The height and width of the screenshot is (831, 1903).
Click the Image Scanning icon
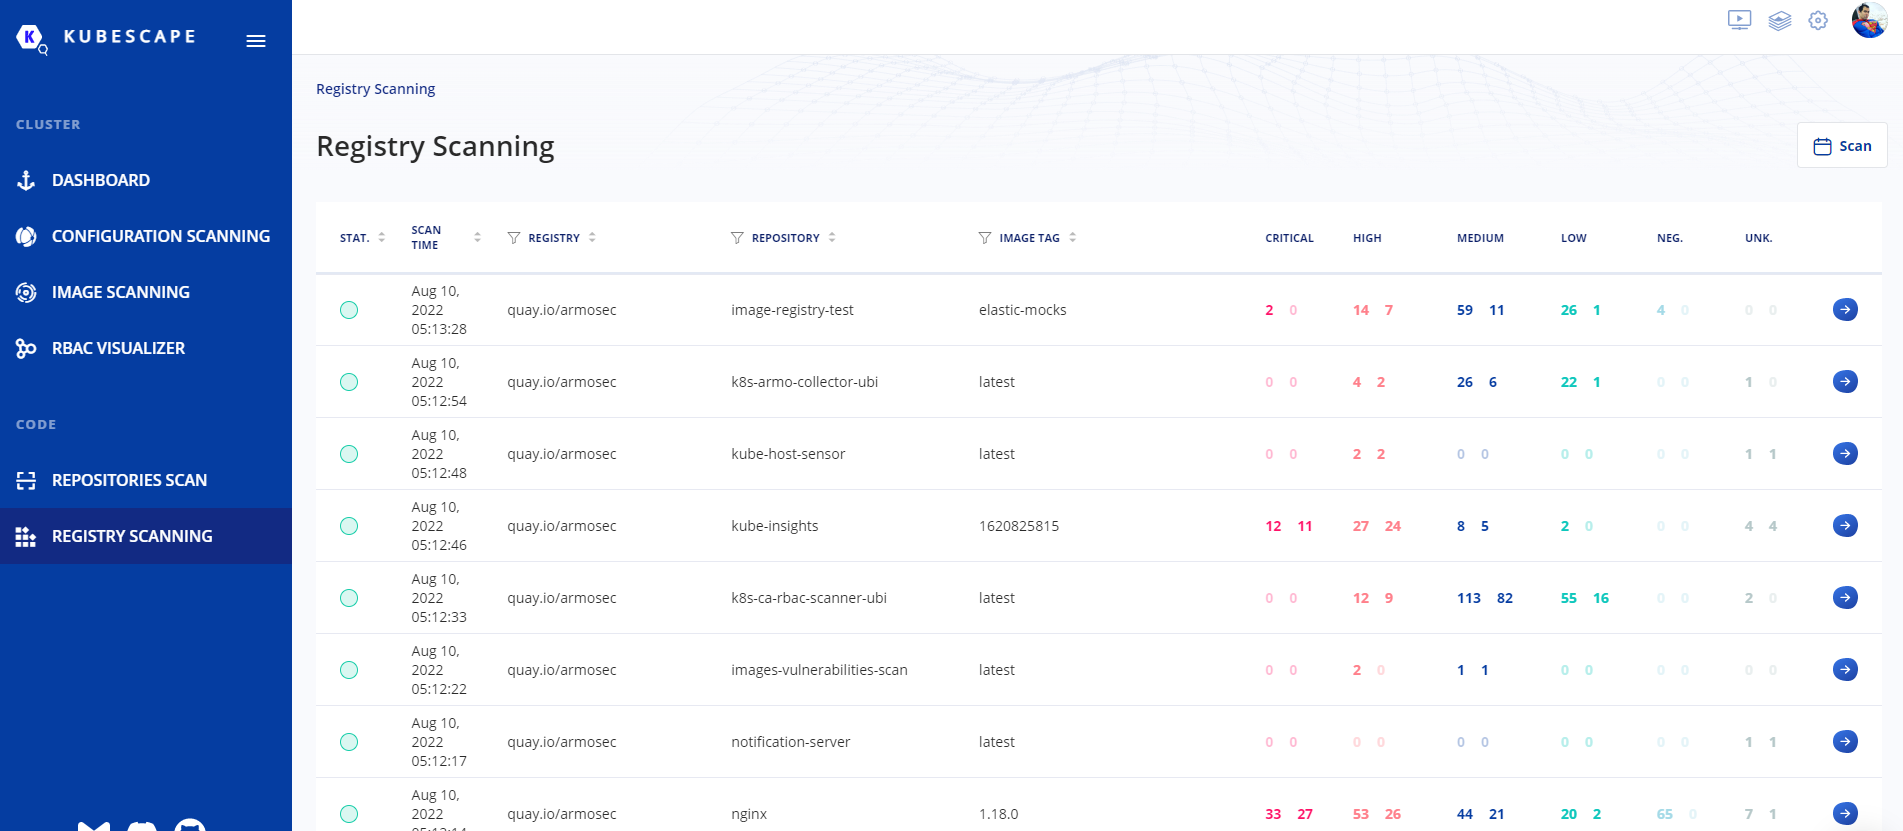click(26, 292)
